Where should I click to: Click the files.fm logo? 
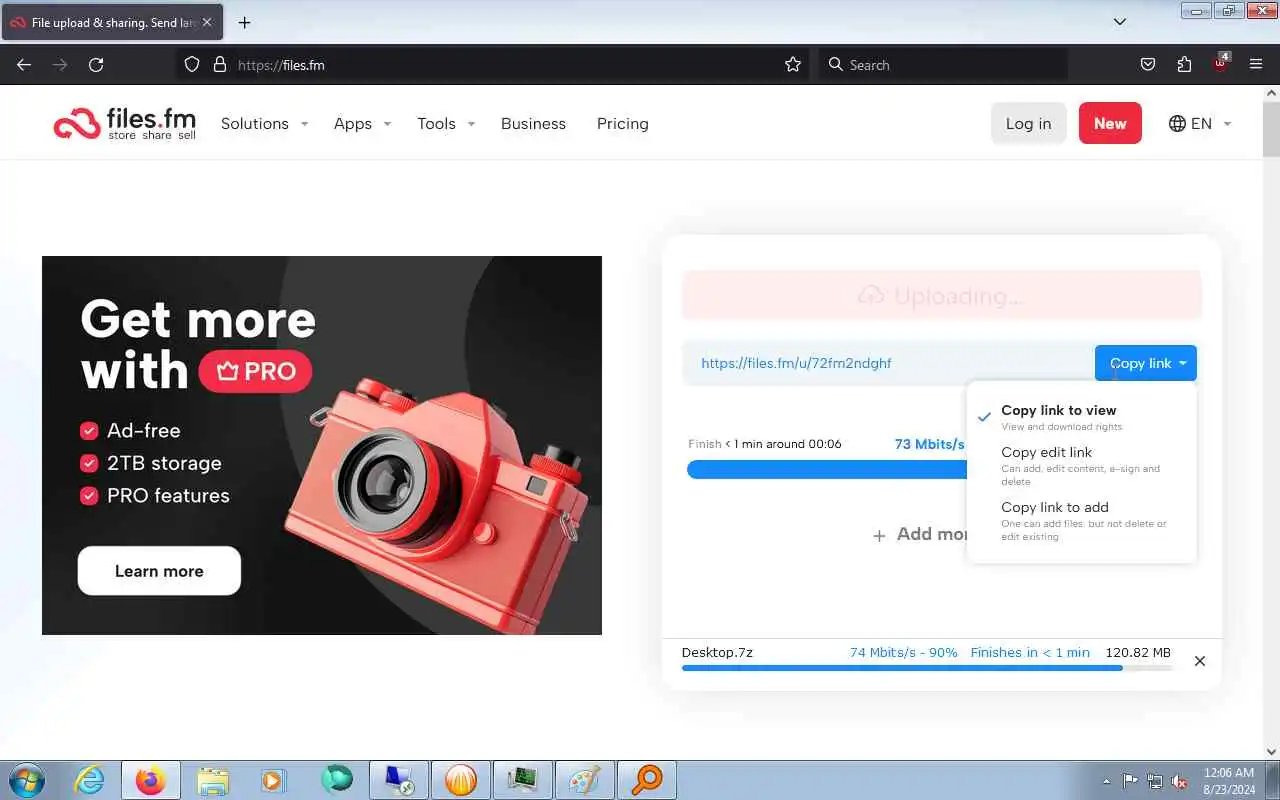coord(124,124)
